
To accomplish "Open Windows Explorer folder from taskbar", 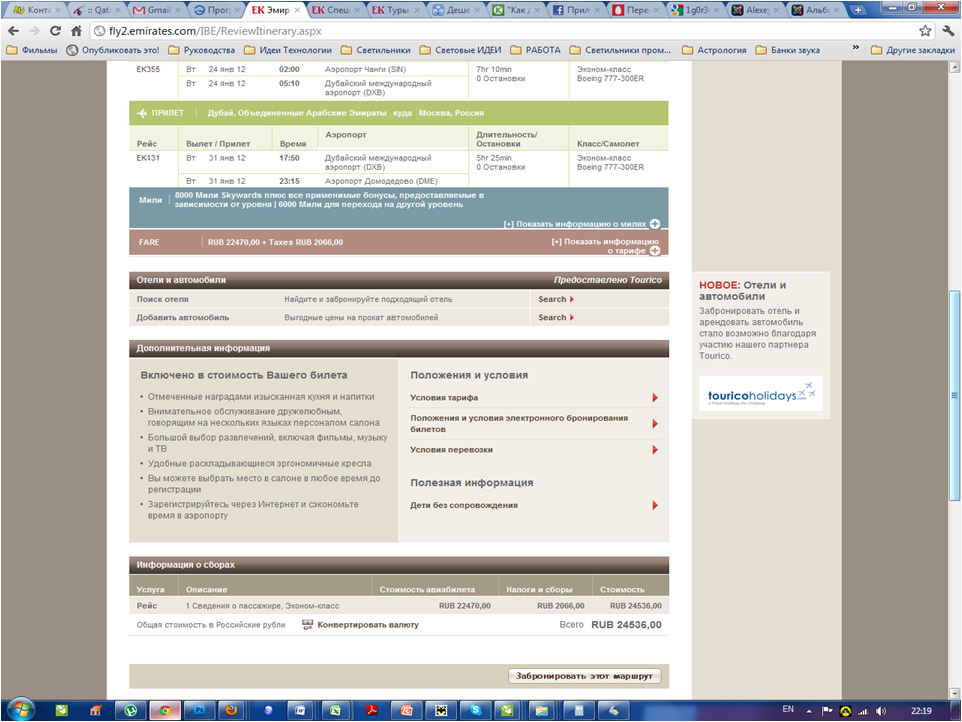I will (x=541, y=710).
